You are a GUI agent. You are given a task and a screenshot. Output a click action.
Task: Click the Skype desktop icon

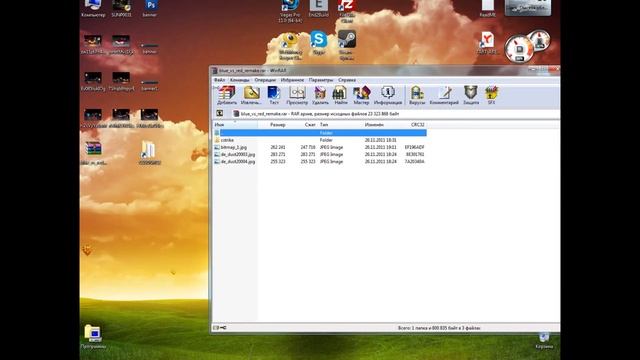318,43
